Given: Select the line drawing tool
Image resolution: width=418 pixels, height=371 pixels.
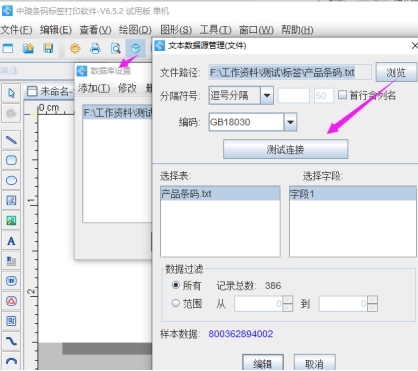Looking at the screenshot, I should 11,140.
